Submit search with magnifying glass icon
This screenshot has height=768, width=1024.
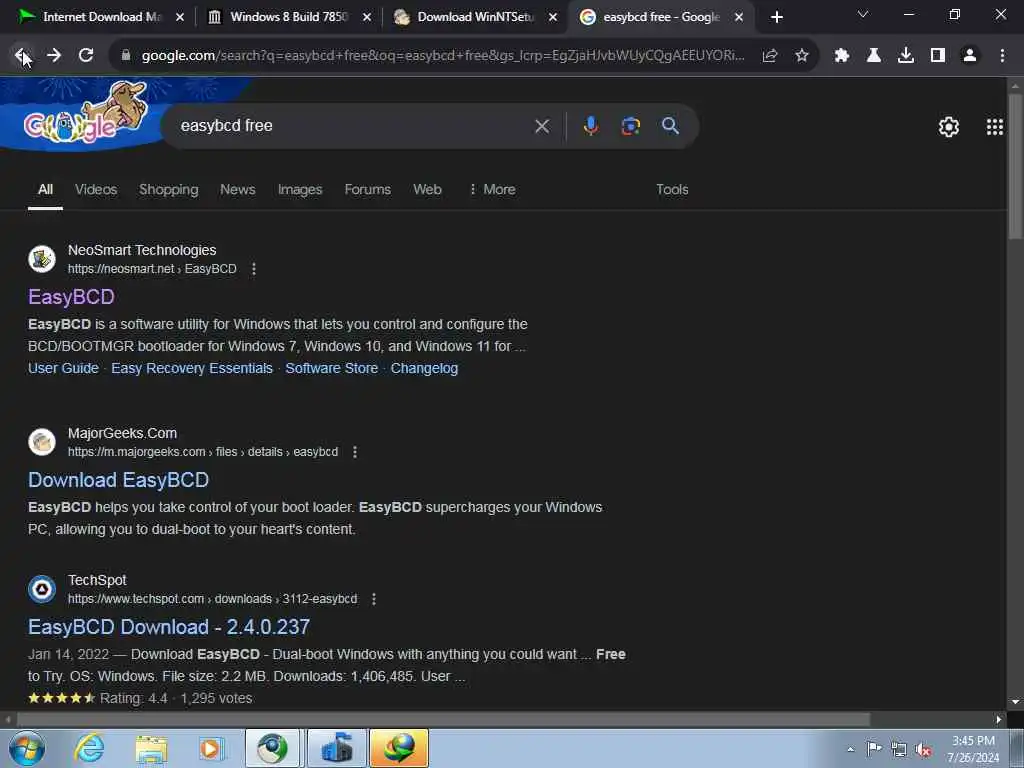pyautogui.click(x=670, y=126)
